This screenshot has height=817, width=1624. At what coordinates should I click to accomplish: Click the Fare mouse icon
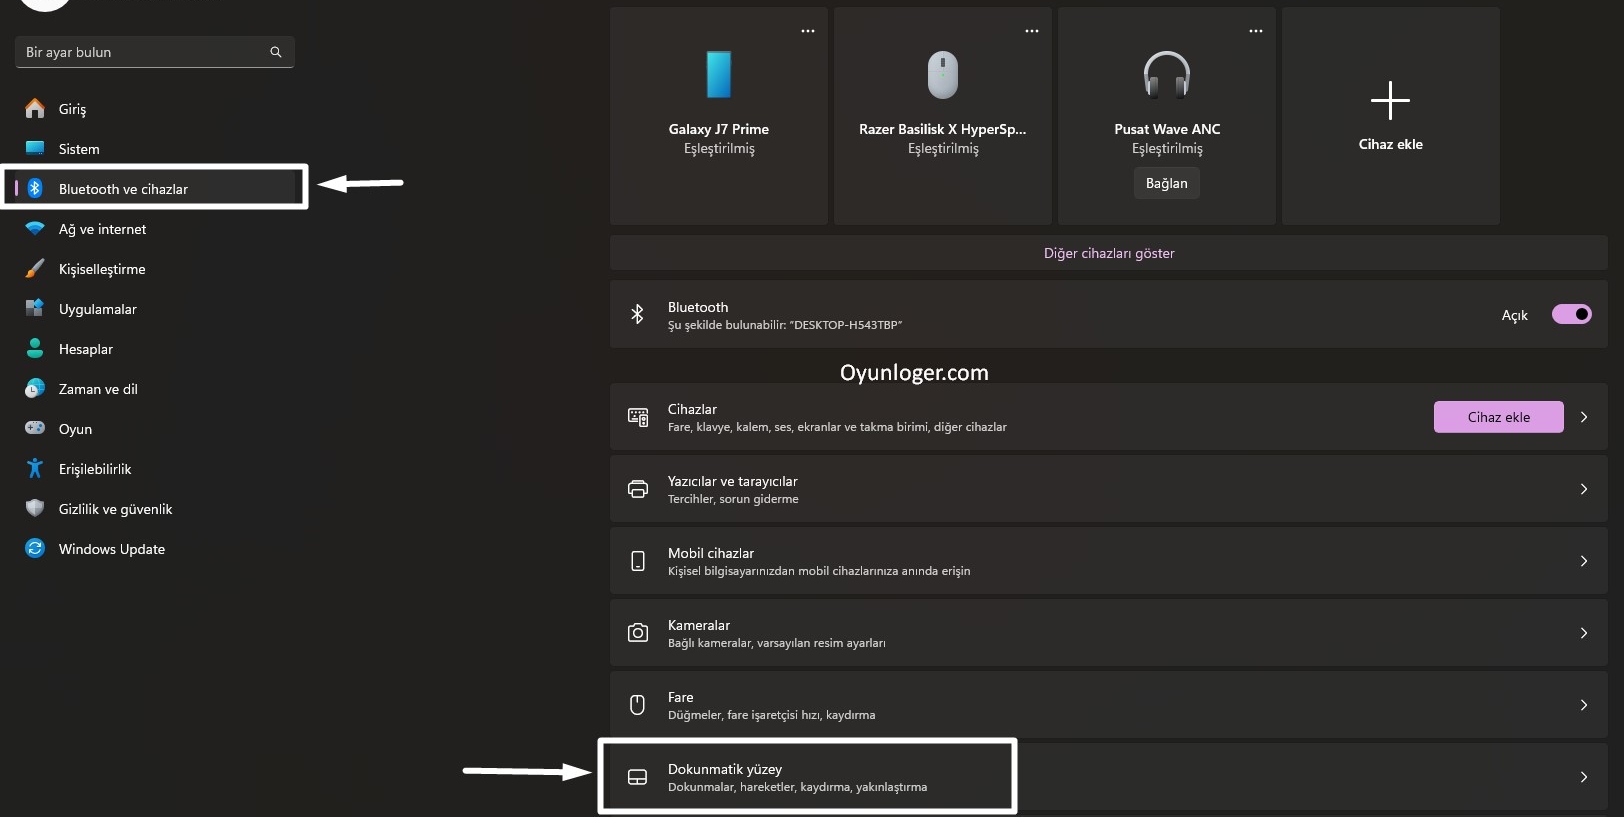click(x=638, y=705)
